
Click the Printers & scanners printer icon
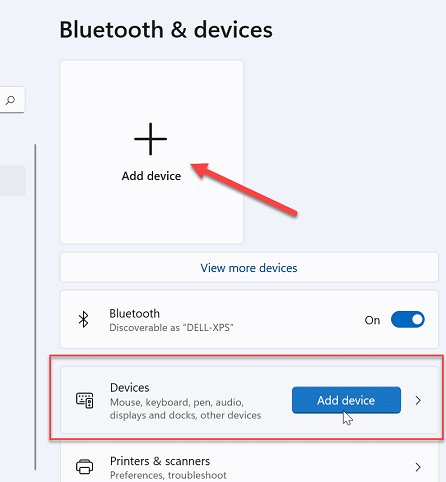[85, 466]
